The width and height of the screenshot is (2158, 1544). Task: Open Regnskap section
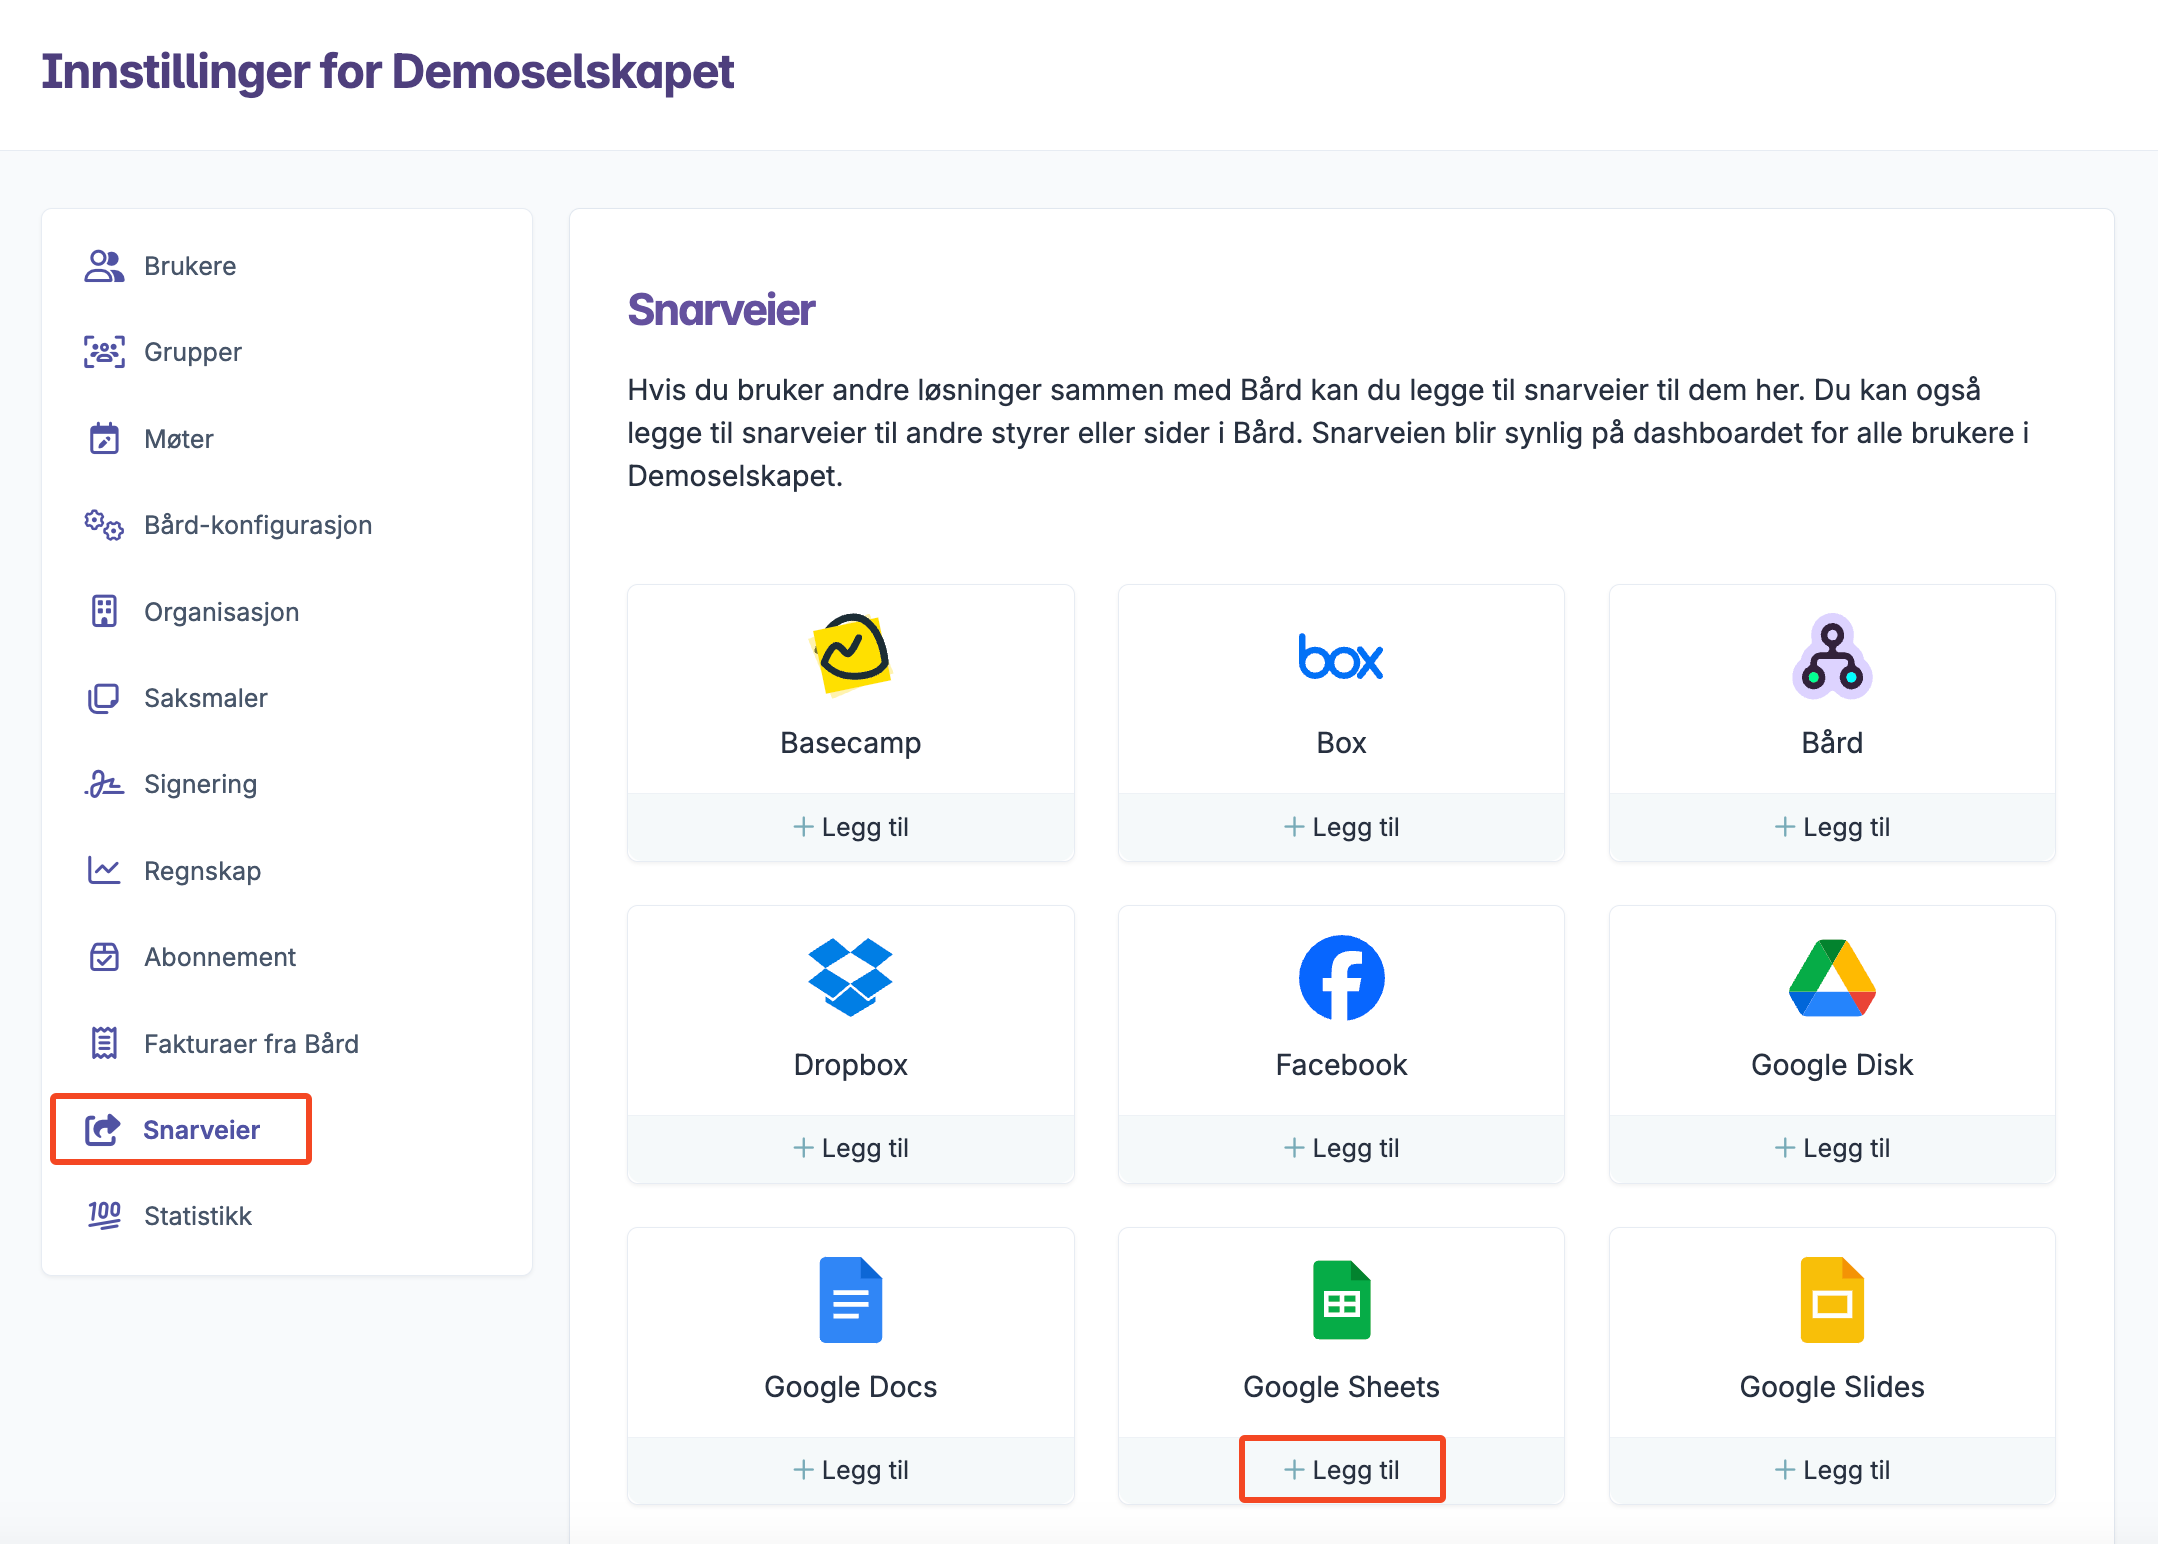click(x=202, y=870)
